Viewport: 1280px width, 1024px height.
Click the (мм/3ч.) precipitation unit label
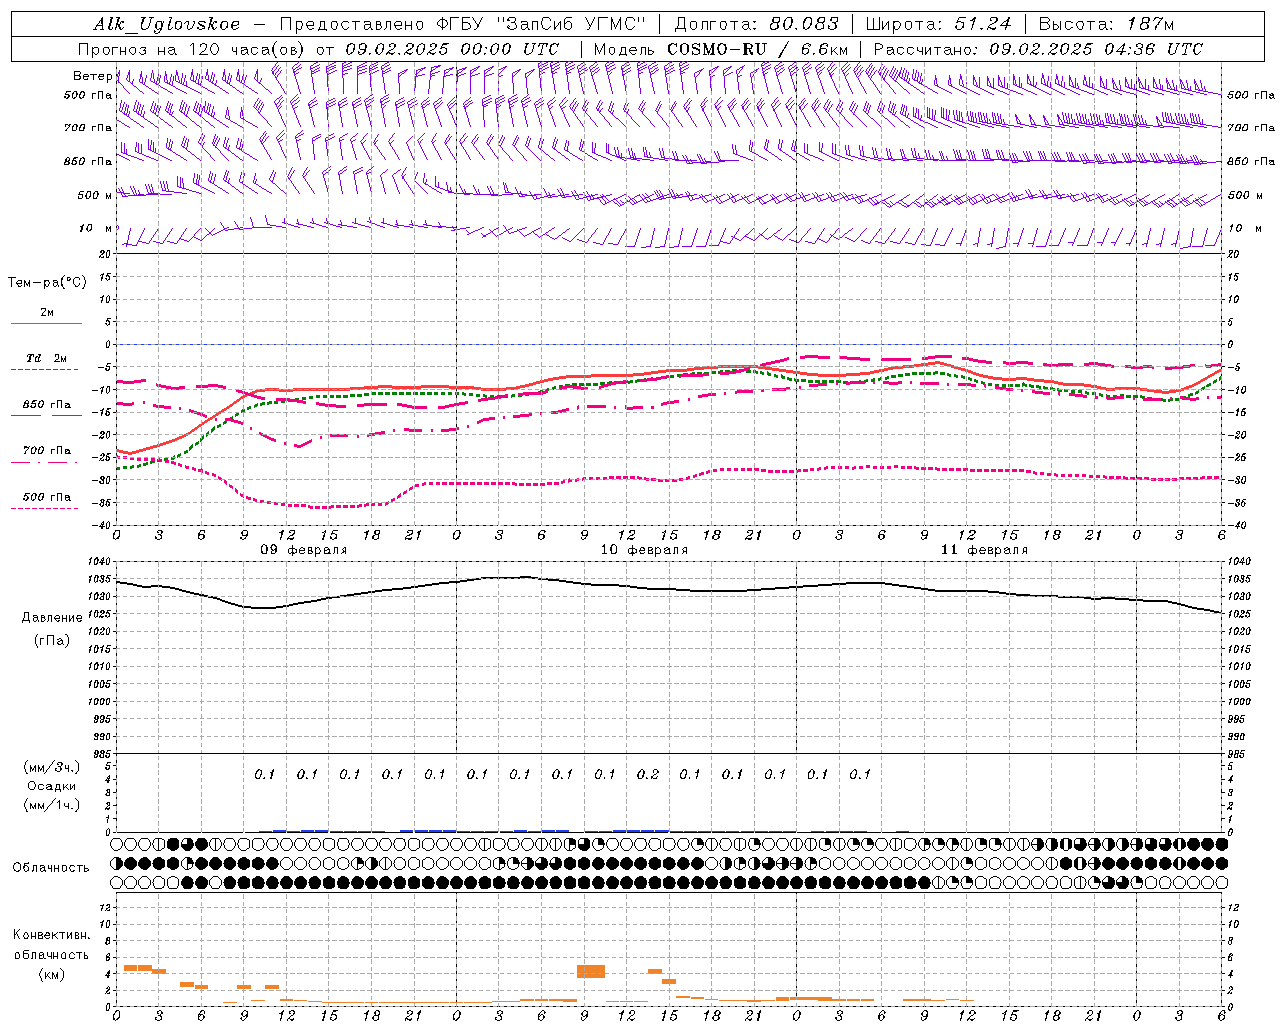click(51, 767)
